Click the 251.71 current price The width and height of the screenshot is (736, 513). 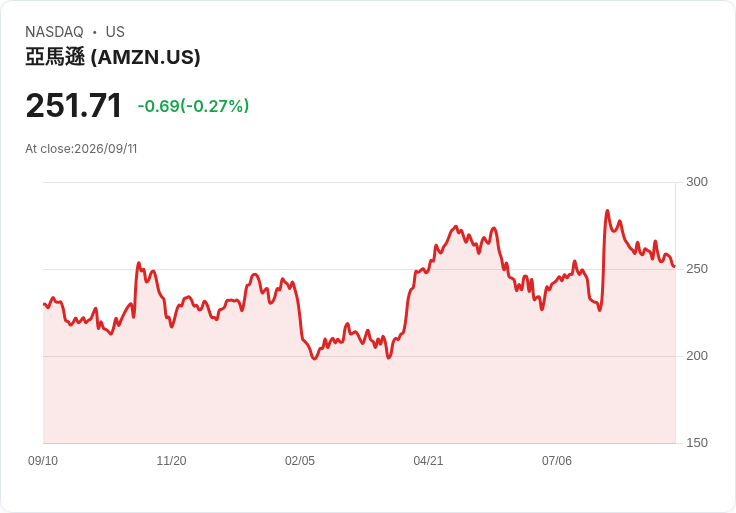point(74,105)
